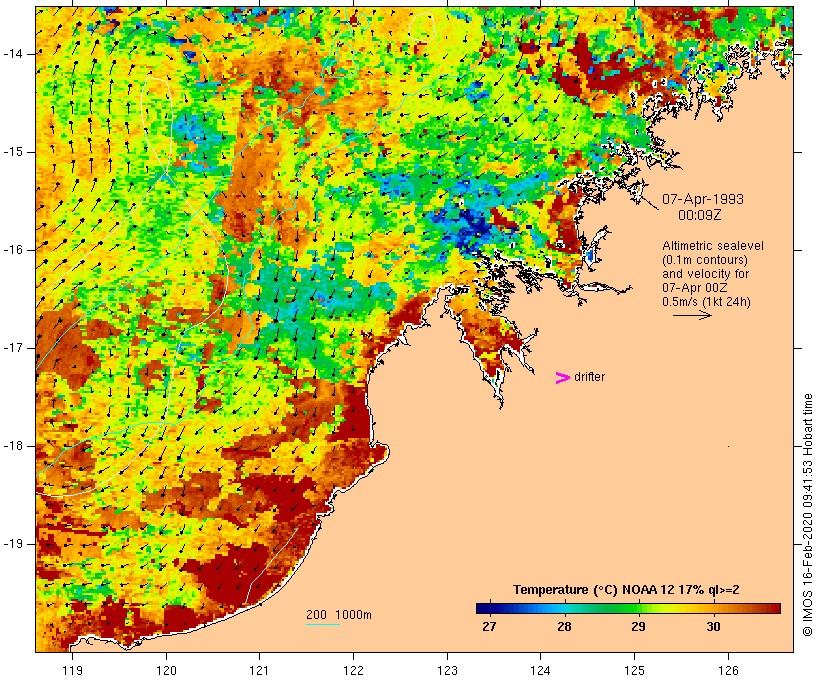Click the time label '00:09Z'

point(700,215)
